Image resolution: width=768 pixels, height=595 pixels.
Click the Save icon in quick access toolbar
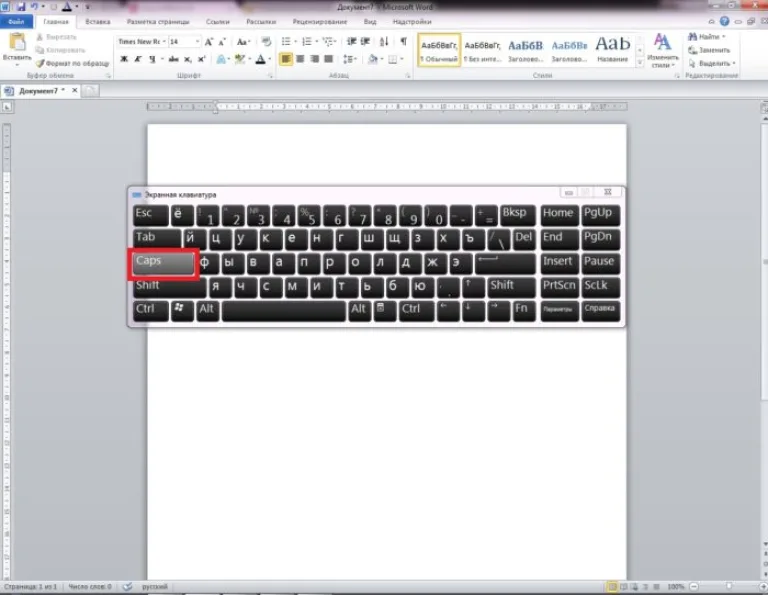pos(21,7)
